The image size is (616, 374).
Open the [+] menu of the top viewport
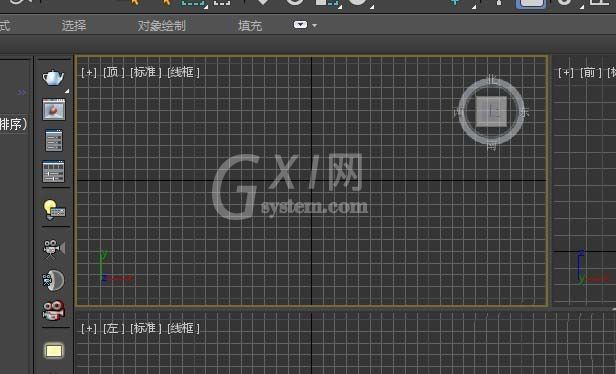(89, 72)
